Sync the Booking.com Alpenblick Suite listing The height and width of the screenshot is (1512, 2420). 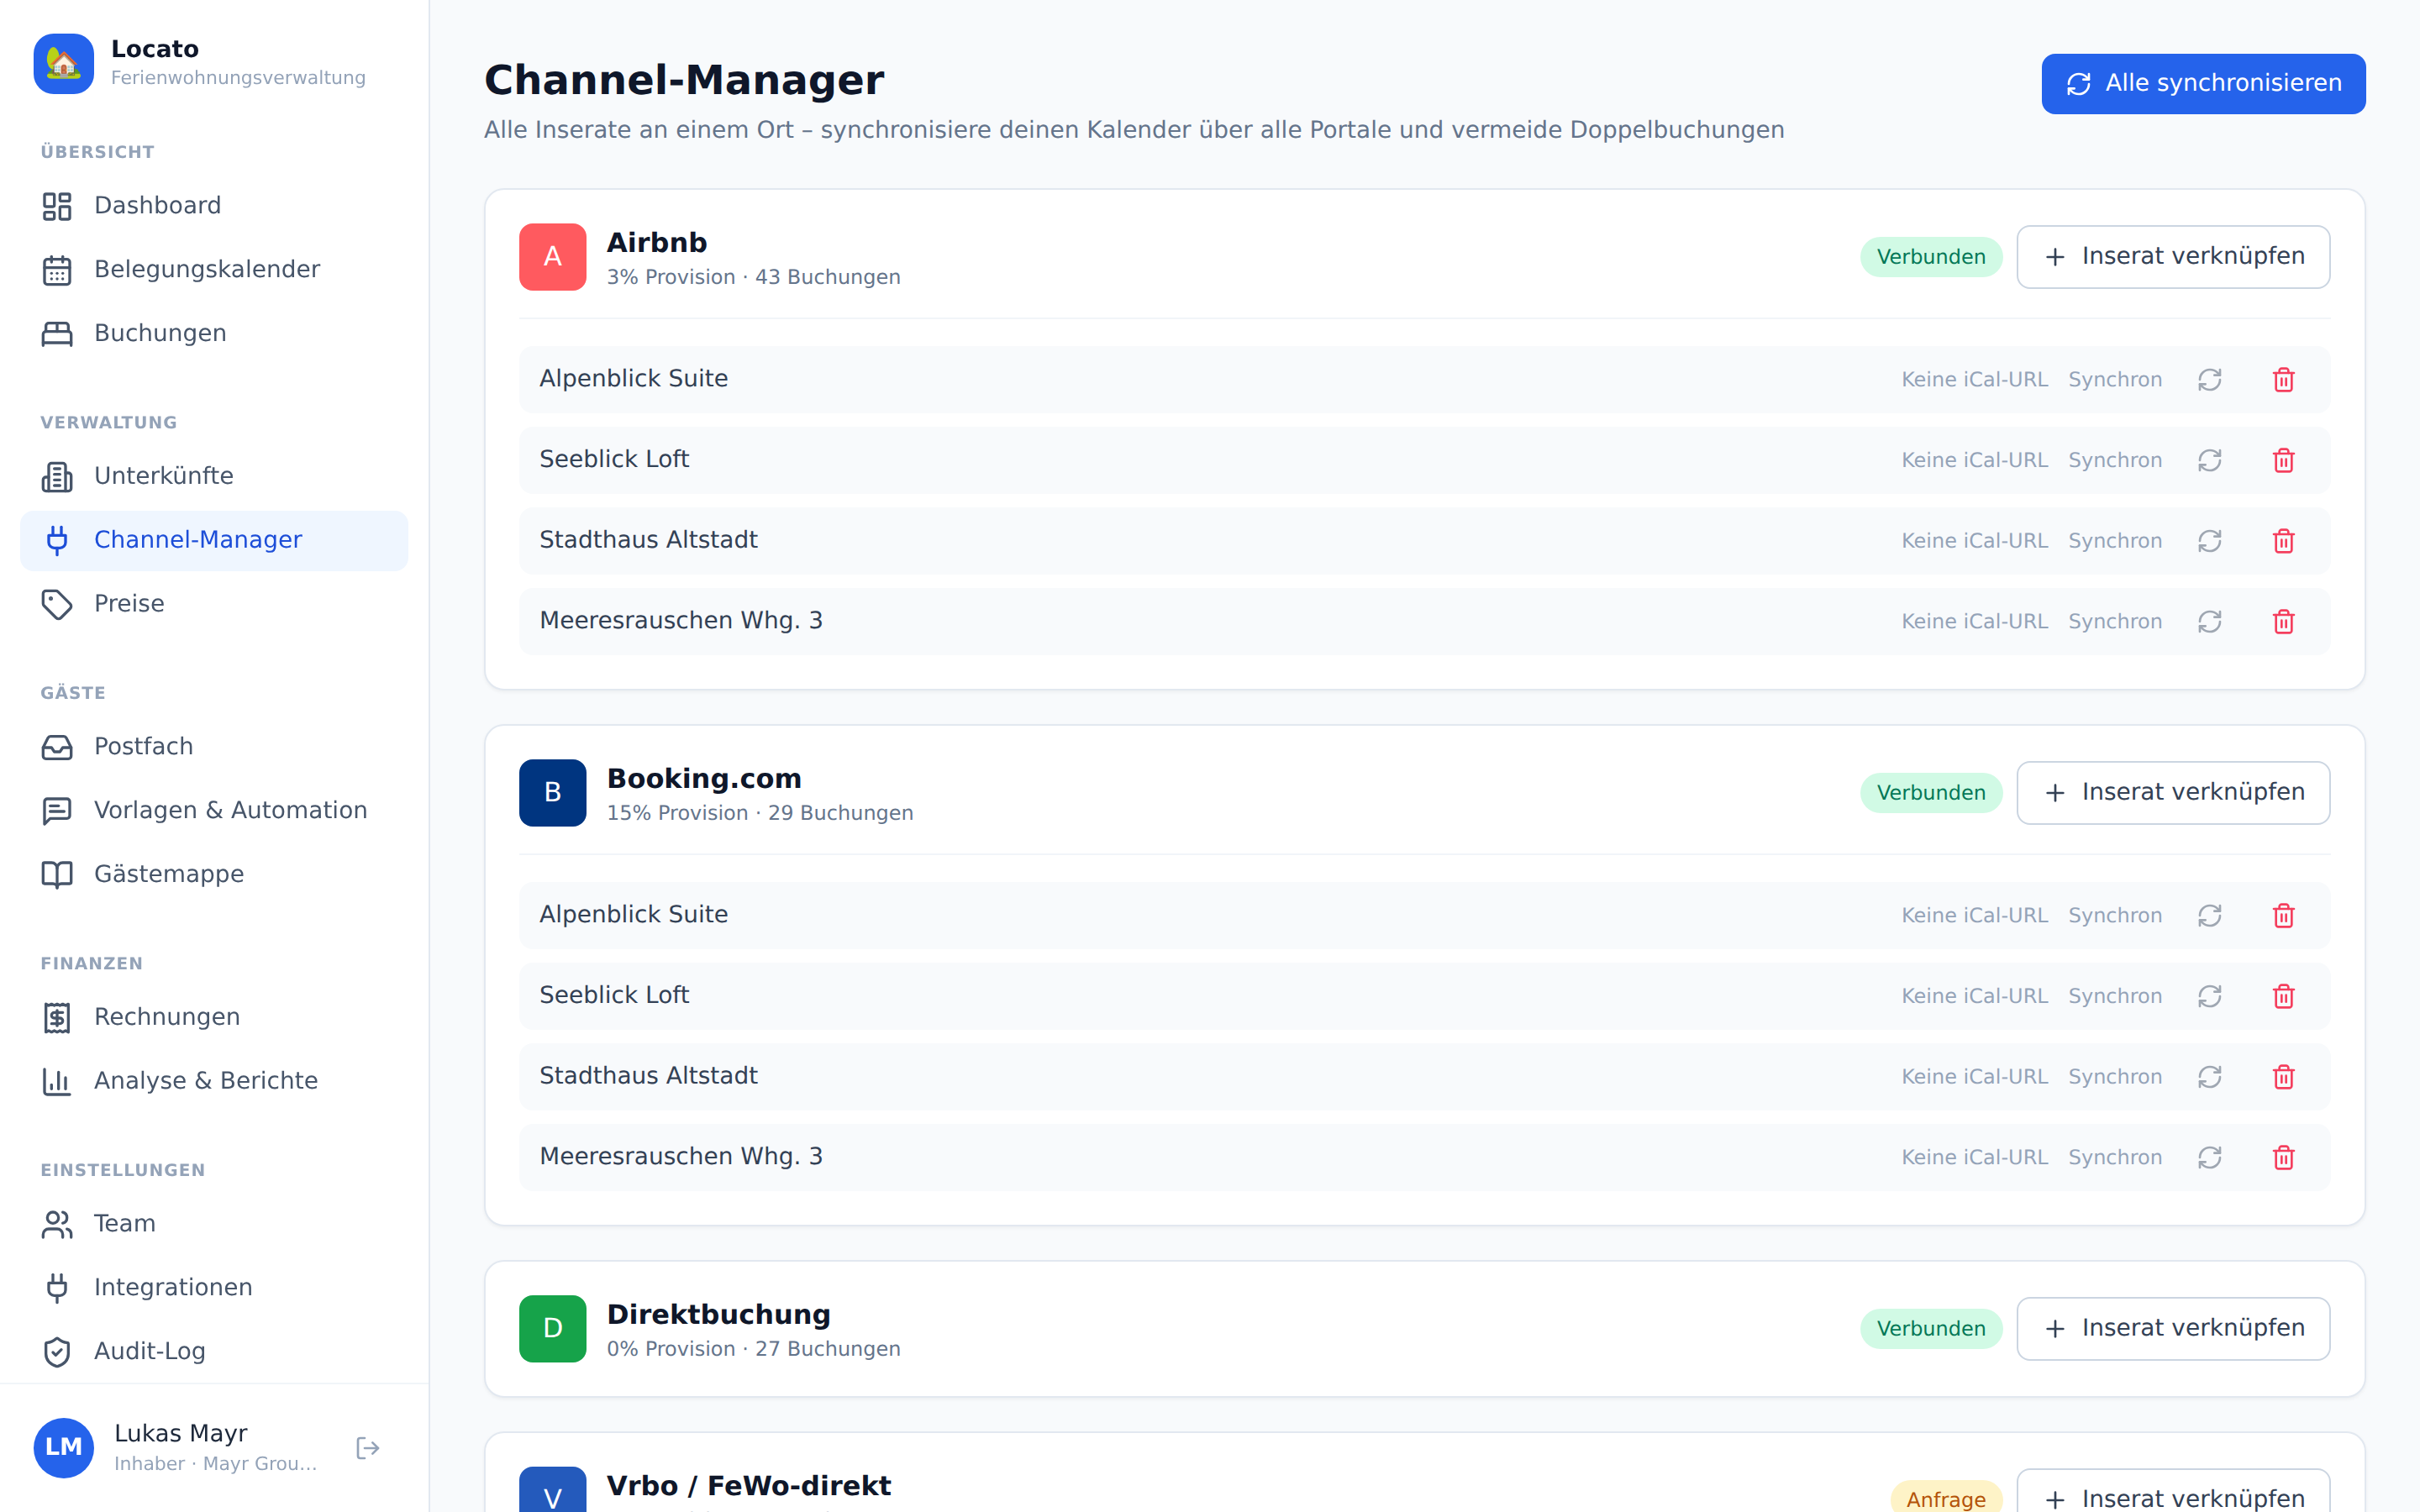[2210, 916]
